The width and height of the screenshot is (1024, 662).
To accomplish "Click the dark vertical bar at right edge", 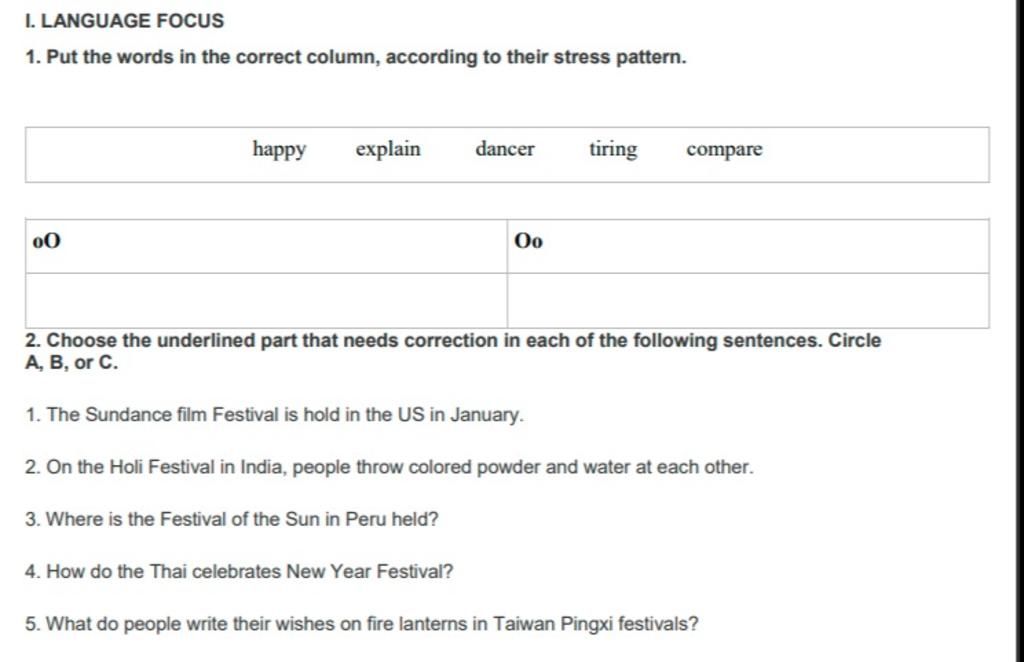I will click(1019, 331).
